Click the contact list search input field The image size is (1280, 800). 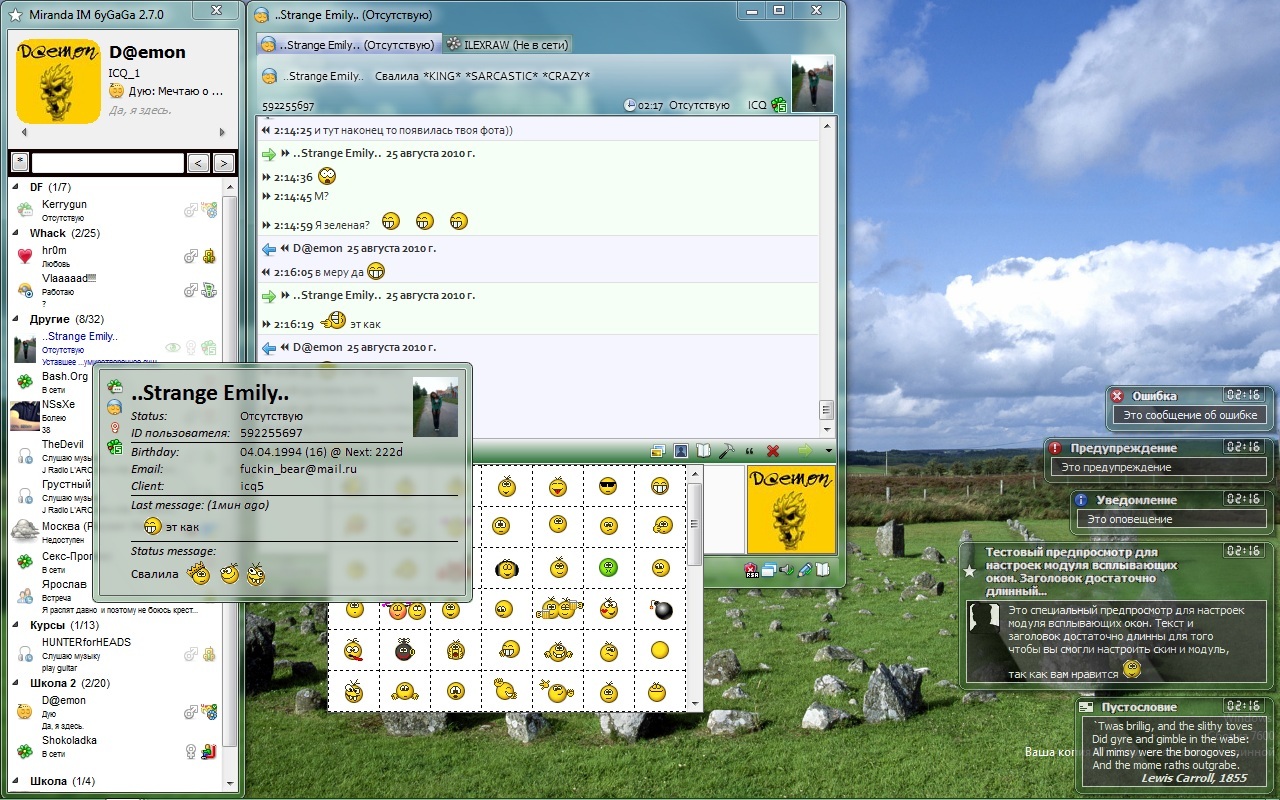(107, 163)
